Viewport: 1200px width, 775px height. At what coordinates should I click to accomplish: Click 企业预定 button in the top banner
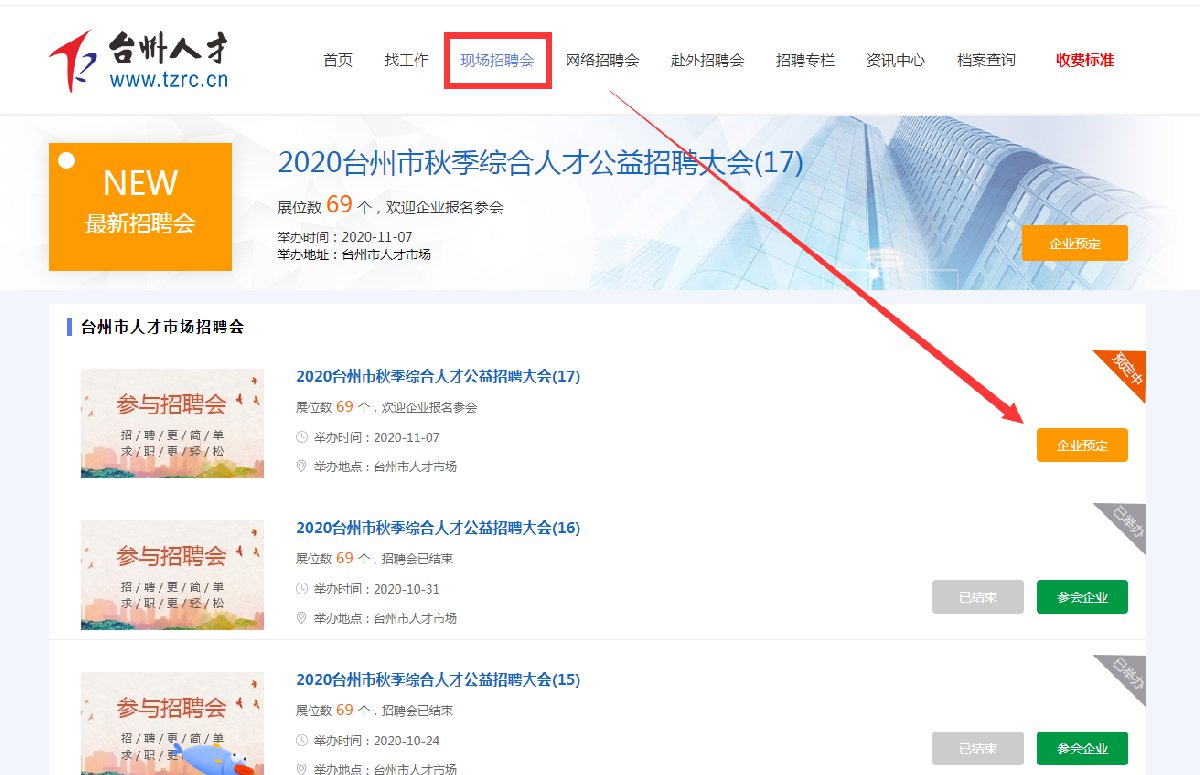pos(1075,243)
